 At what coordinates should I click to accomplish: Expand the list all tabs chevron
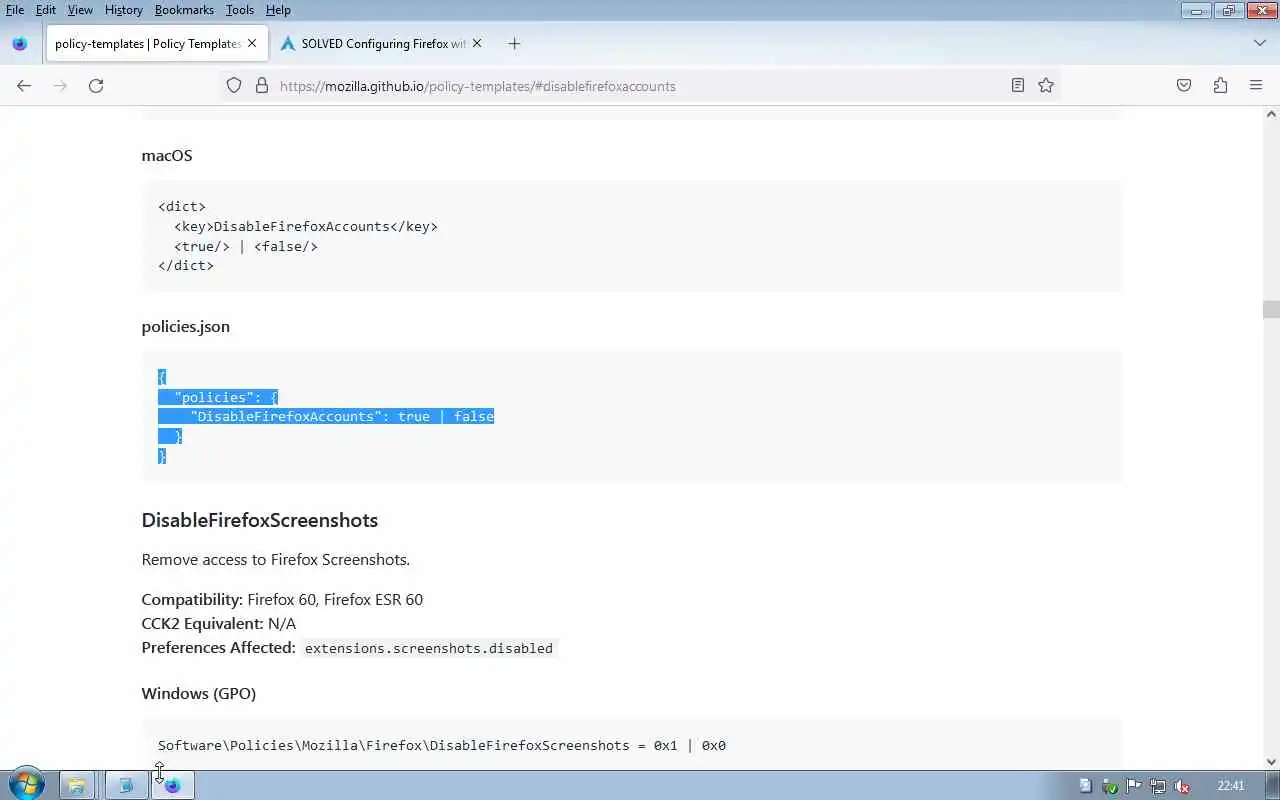(x=1259, y=44)
